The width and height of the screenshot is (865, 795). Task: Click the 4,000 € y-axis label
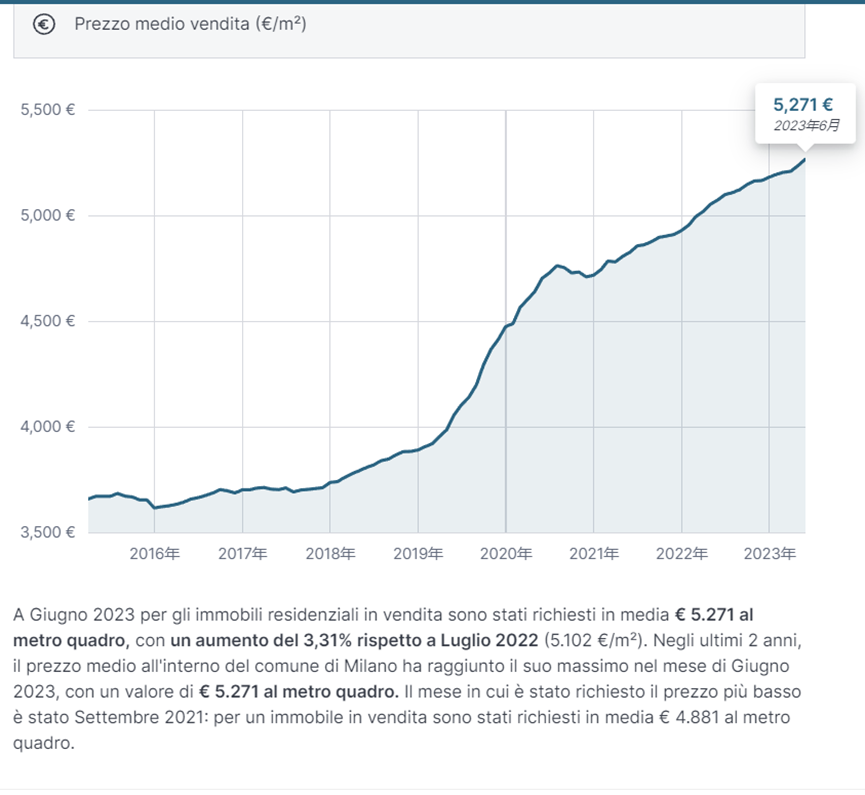click(x=48, y=427)
